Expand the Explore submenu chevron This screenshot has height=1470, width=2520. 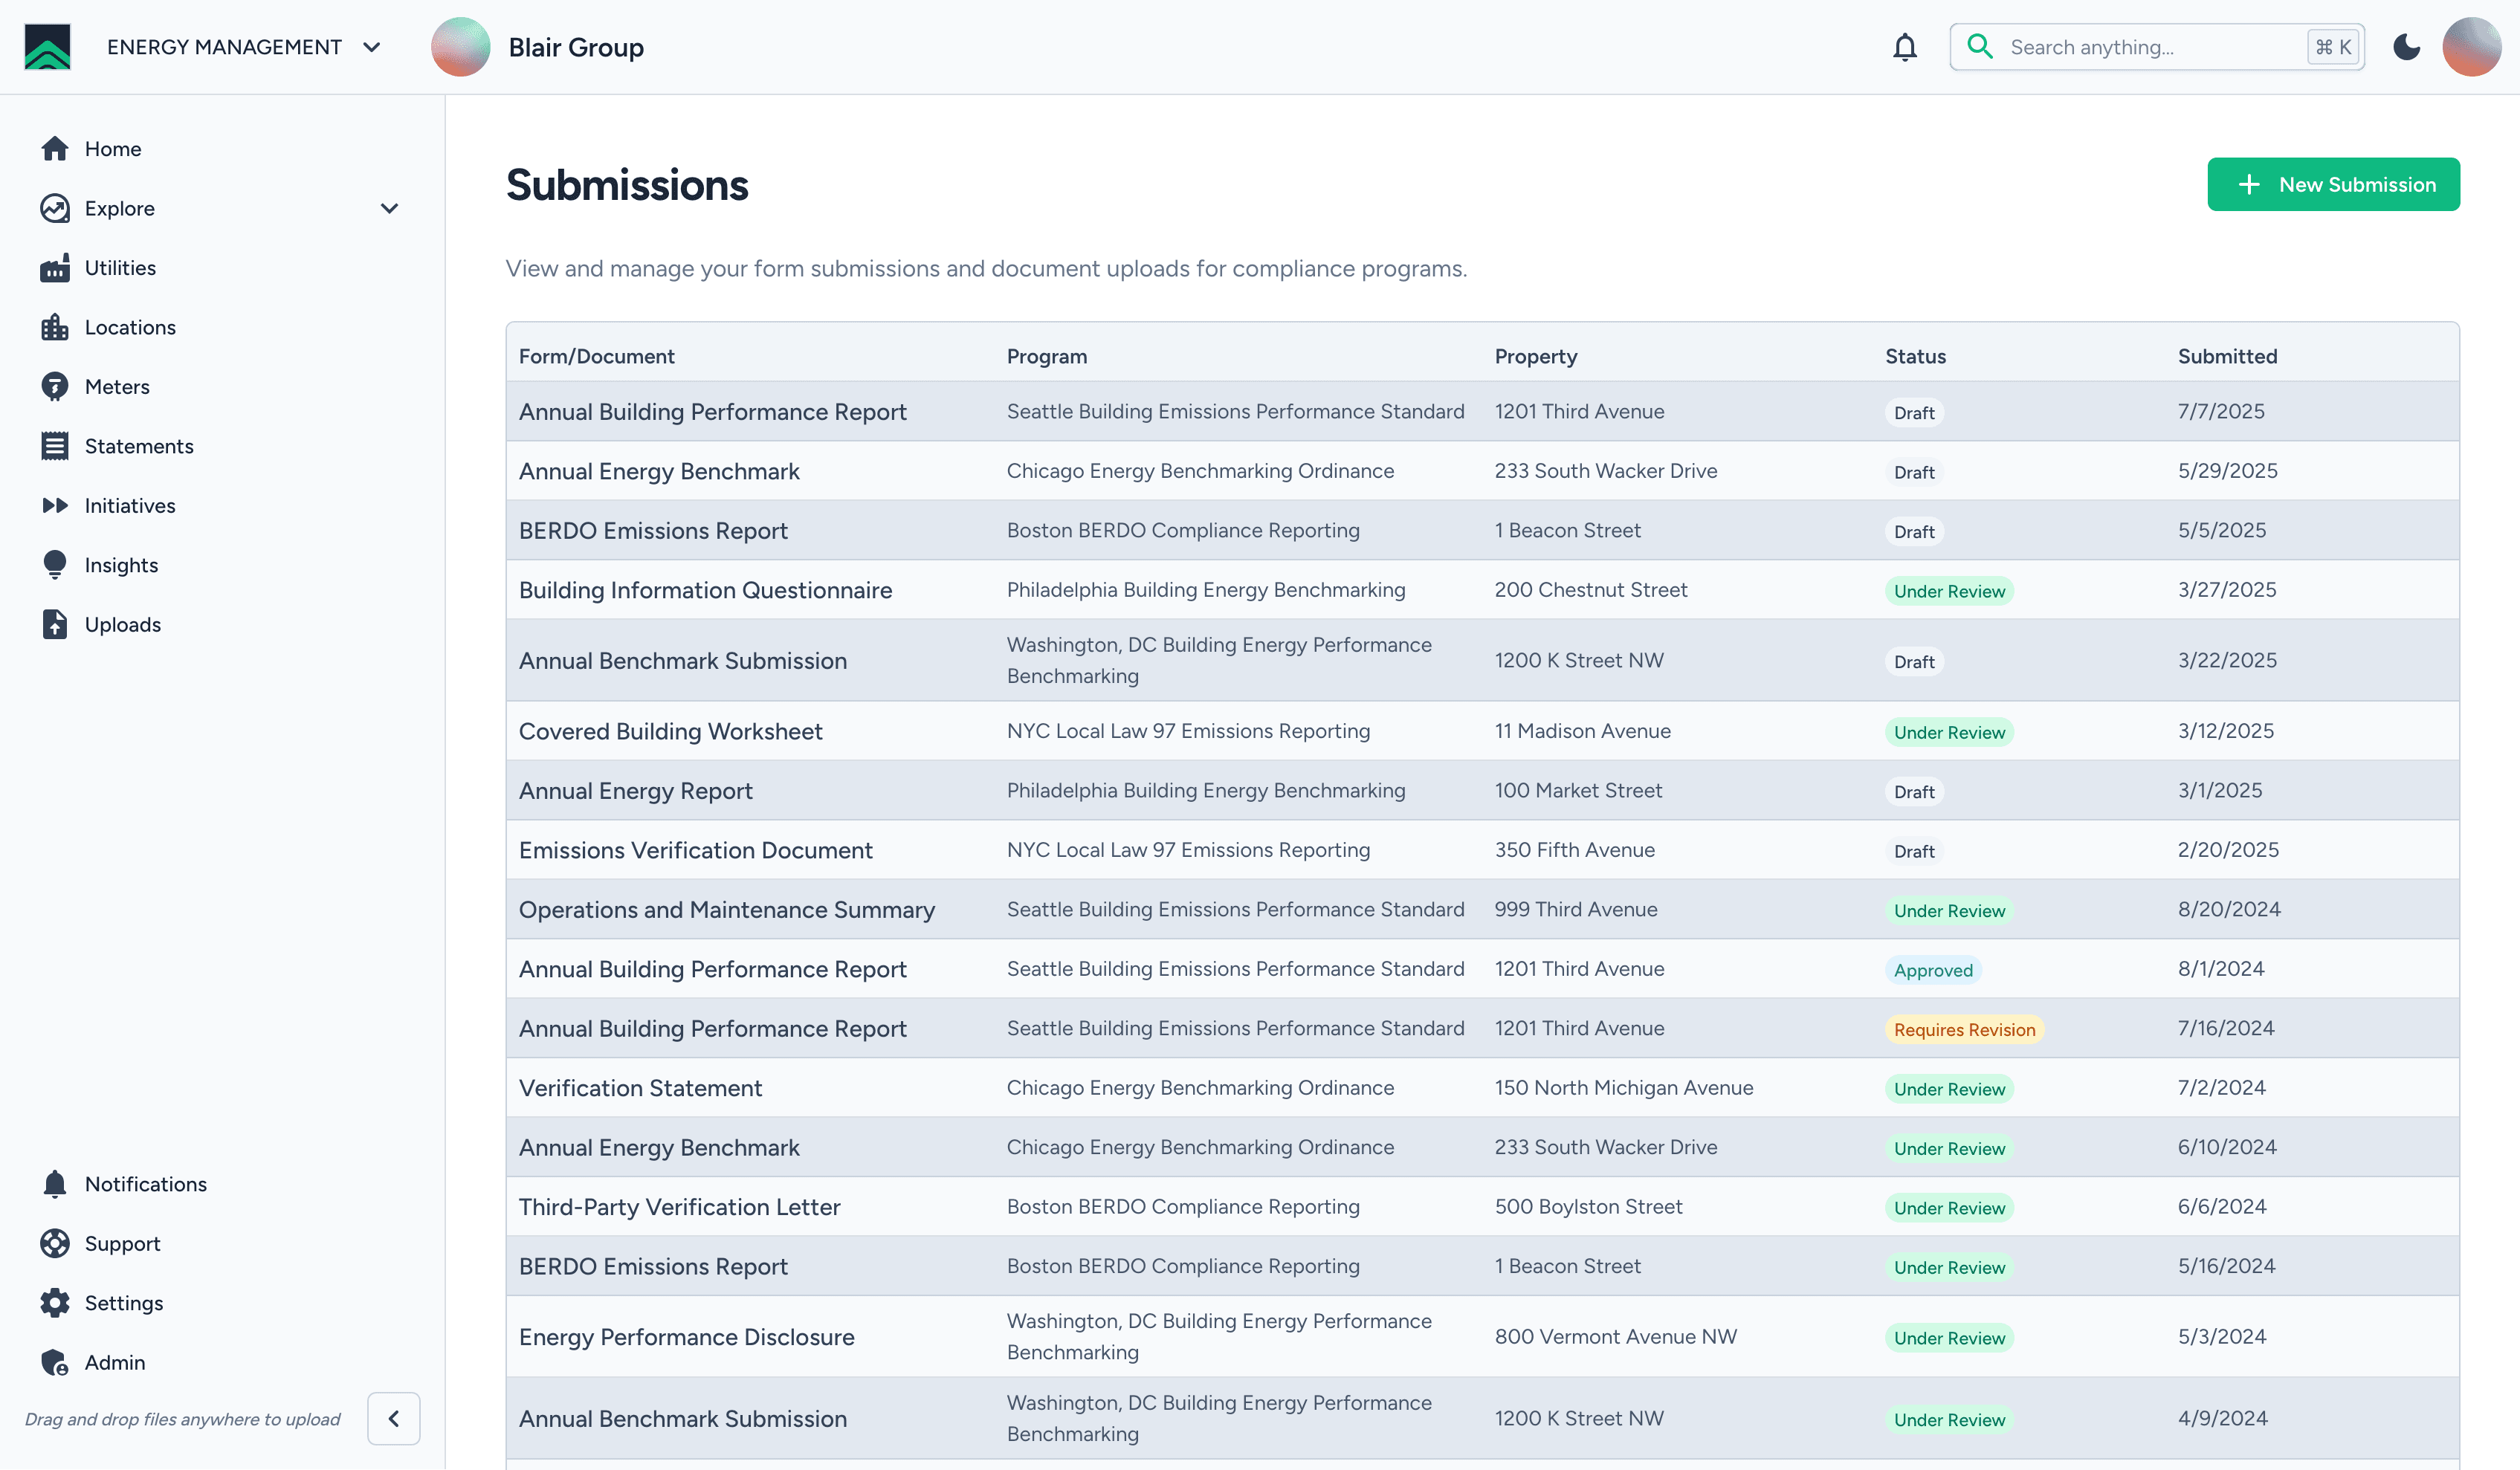(389, 208)
